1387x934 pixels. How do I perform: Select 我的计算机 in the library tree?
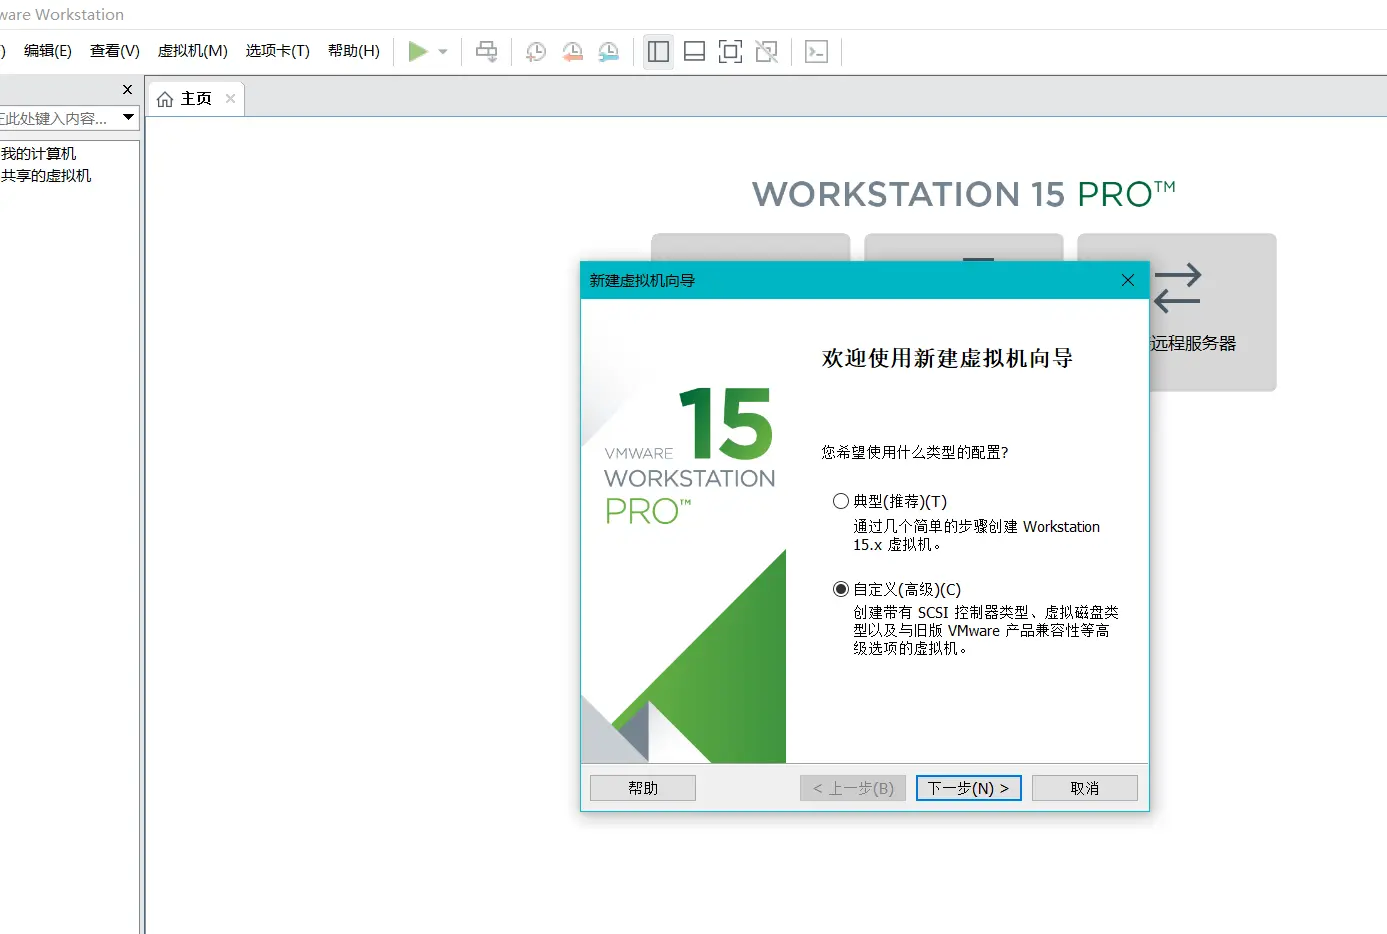39,153
